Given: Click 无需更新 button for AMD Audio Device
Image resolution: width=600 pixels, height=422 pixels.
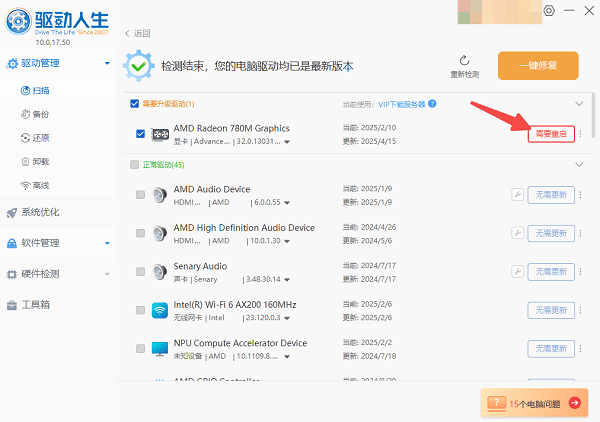Looking at the screenshot, I should (551, 195).
